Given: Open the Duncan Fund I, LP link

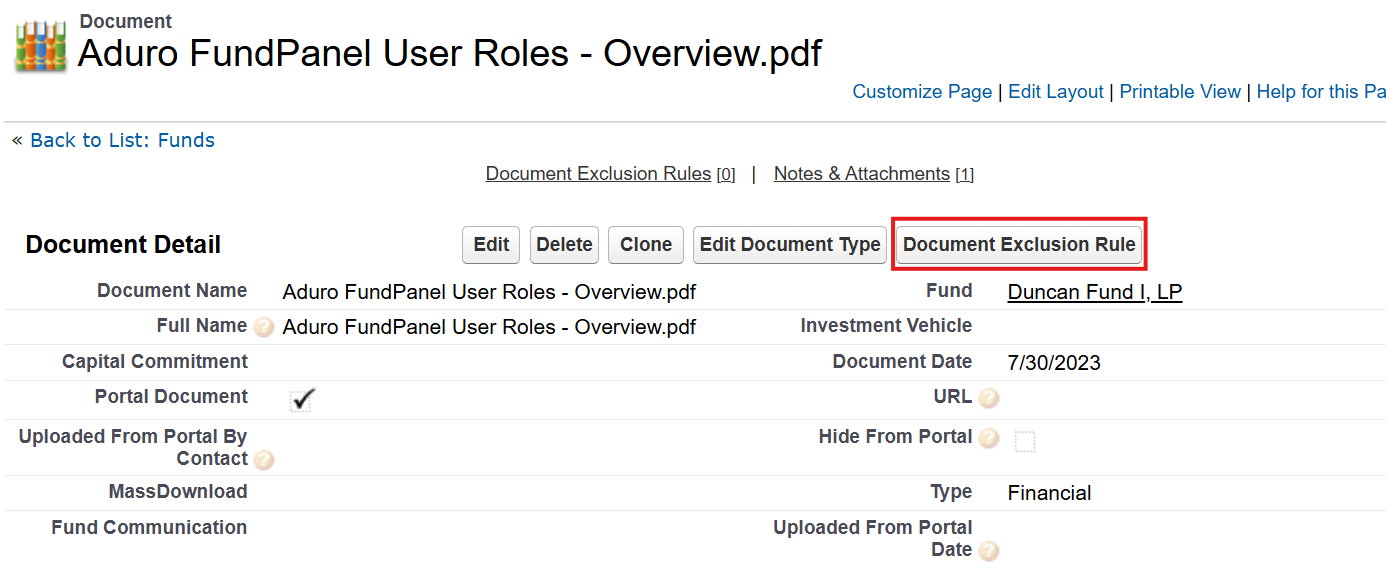Looking at the screenshot, I should pyautogui.click(x=1095, y=293).
